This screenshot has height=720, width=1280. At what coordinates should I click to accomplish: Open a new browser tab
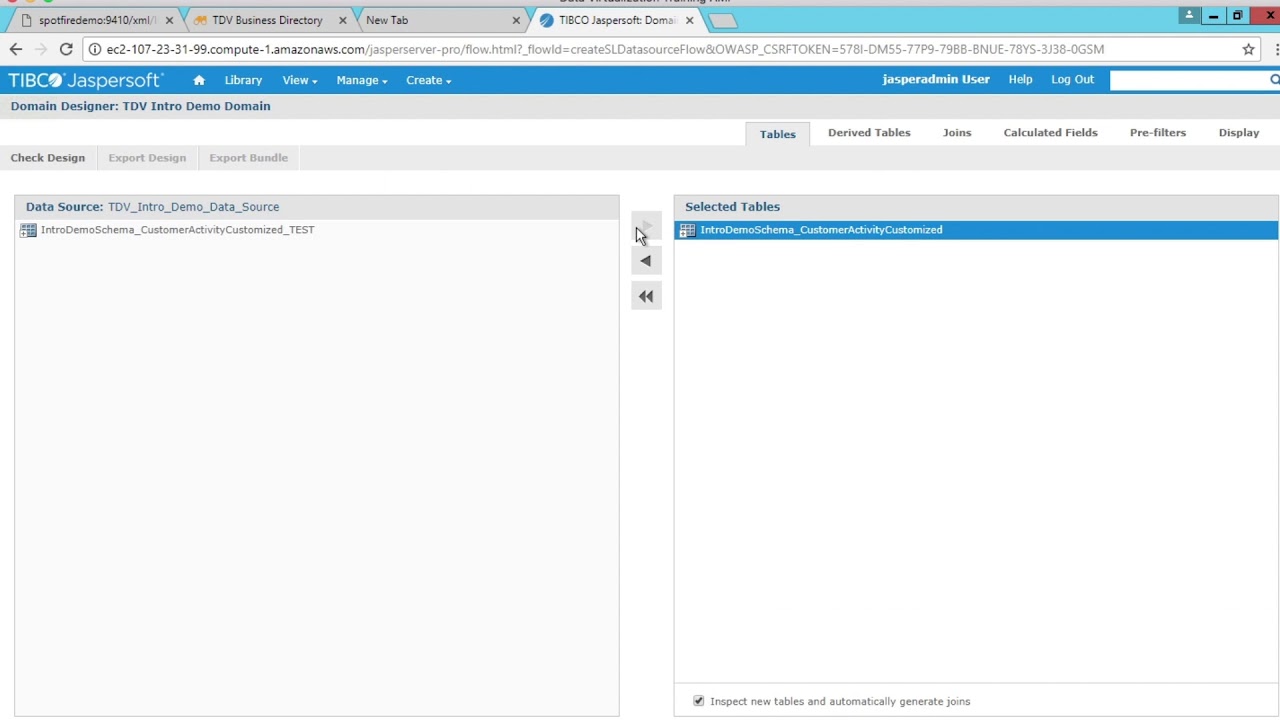point(722,20)
